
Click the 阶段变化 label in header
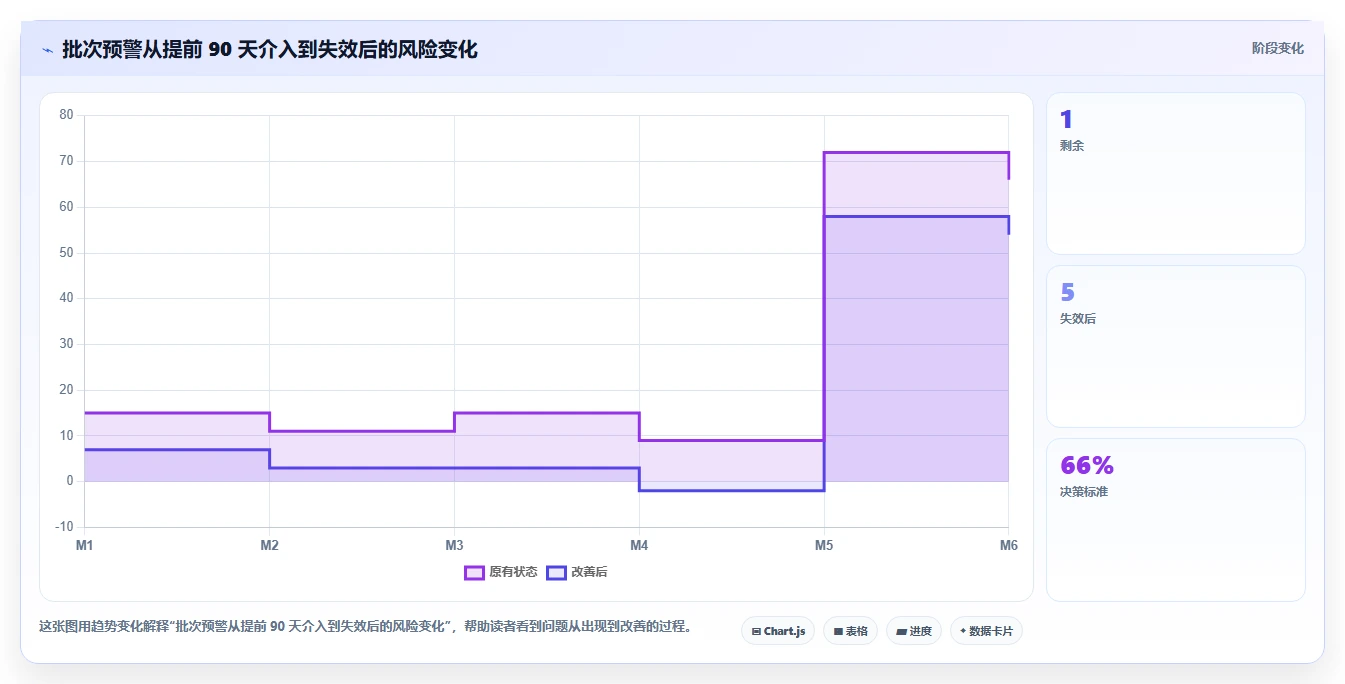[1277, 48]
